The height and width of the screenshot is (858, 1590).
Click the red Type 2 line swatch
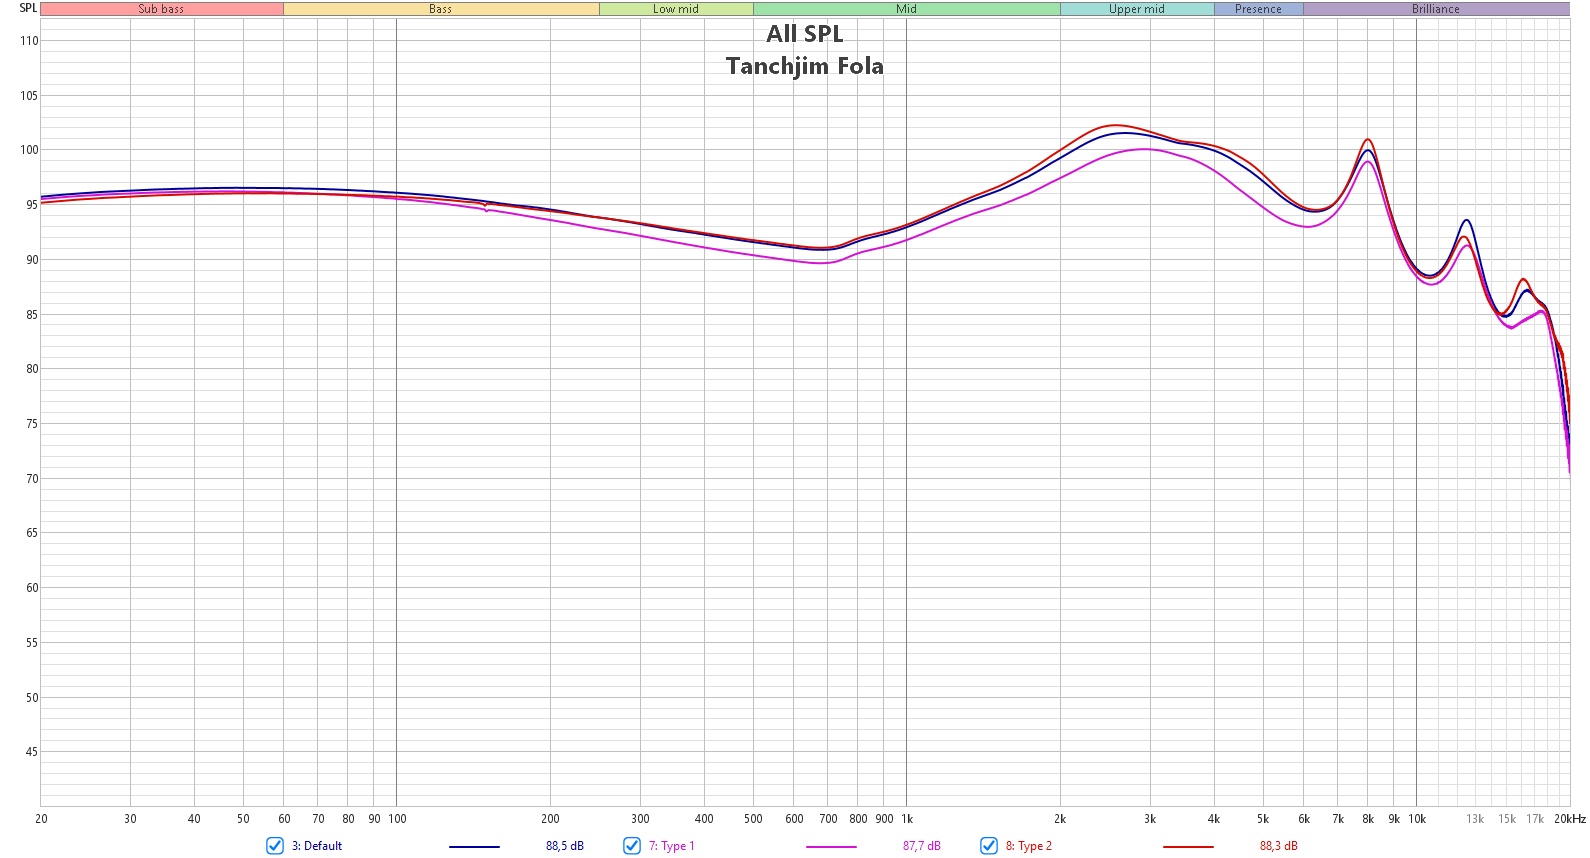point(1188,847)
